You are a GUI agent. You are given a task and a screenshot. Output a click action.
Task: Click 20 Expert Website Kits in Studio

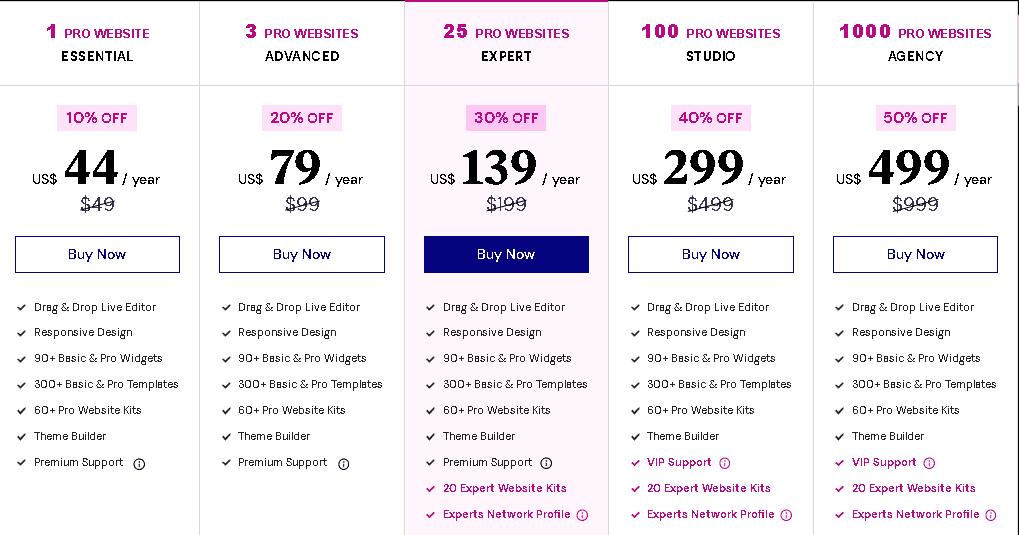[708, 488]
